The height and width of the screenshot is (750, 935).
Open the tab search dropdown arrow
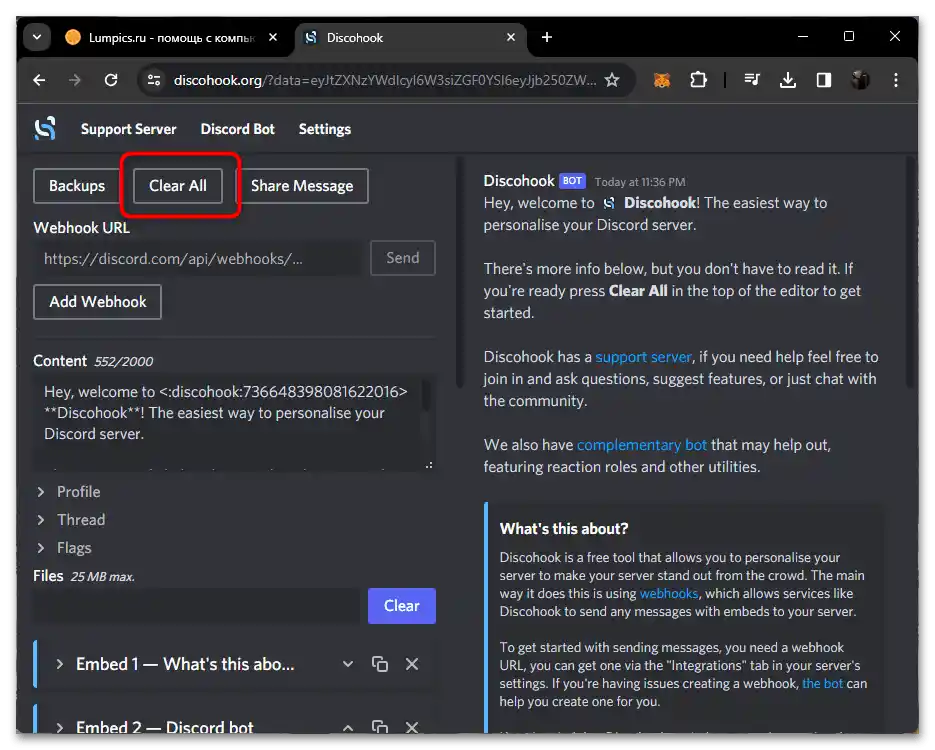[37, 37]
